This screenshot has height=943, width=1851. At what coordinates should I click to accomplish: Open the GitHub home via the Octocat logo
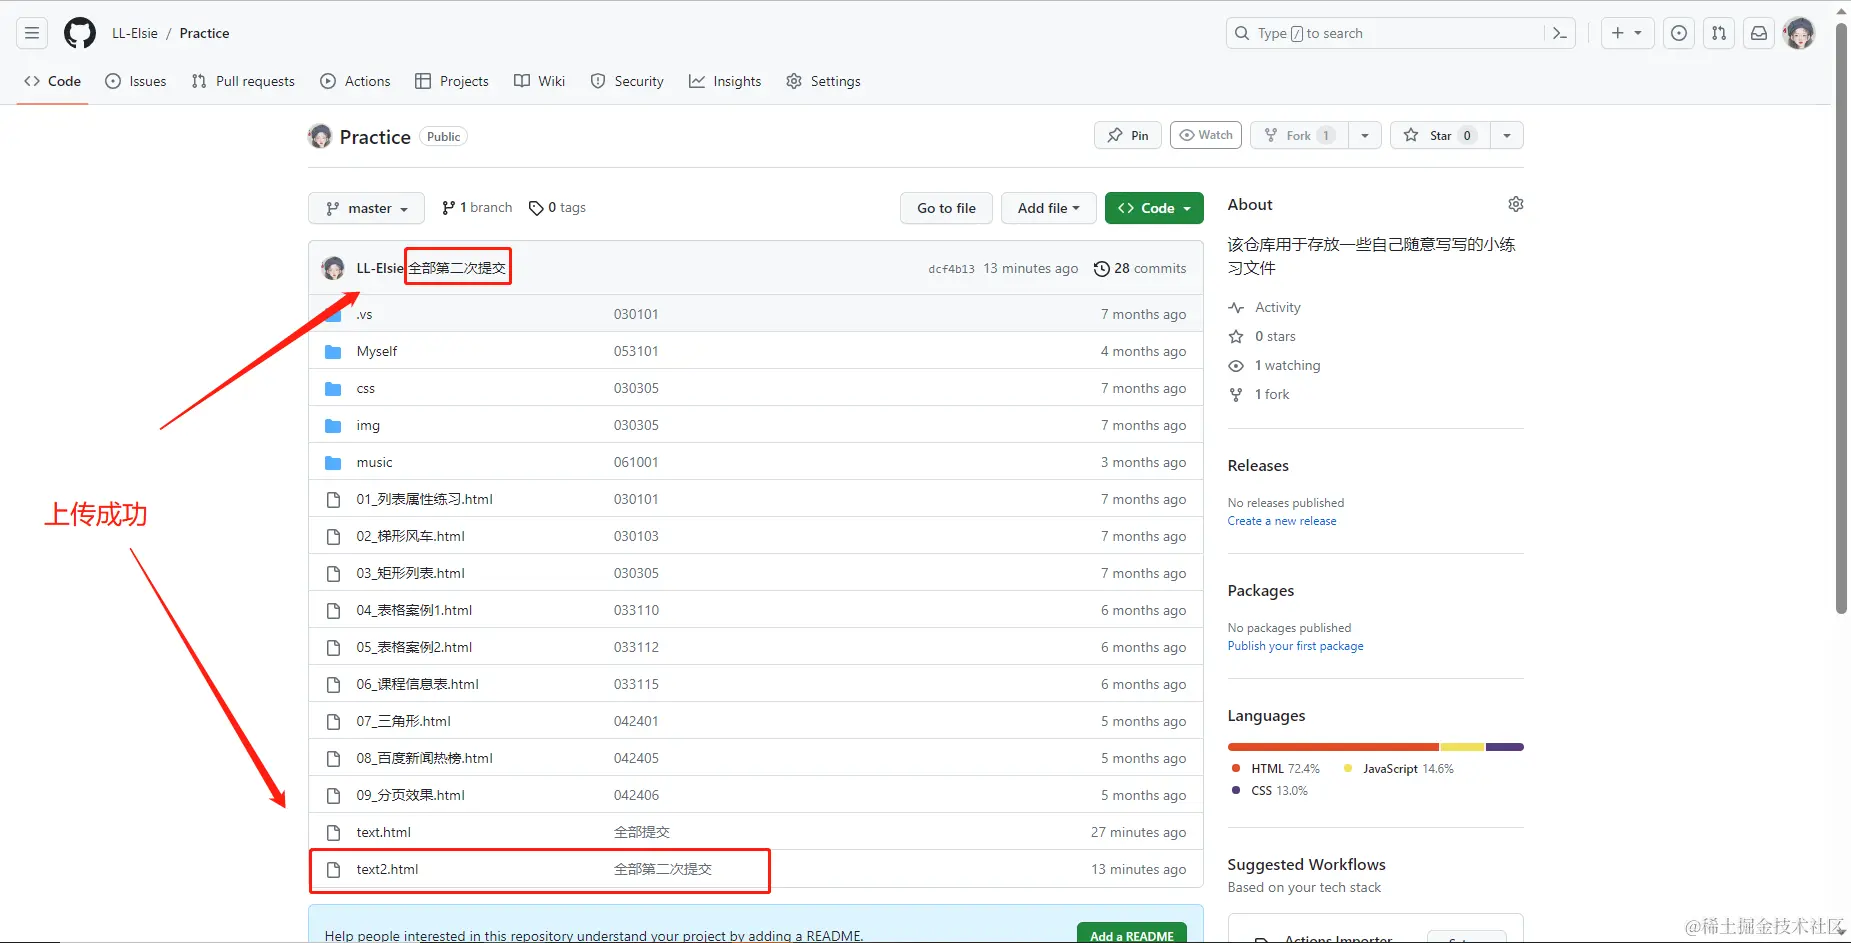(x=79, y=32)
